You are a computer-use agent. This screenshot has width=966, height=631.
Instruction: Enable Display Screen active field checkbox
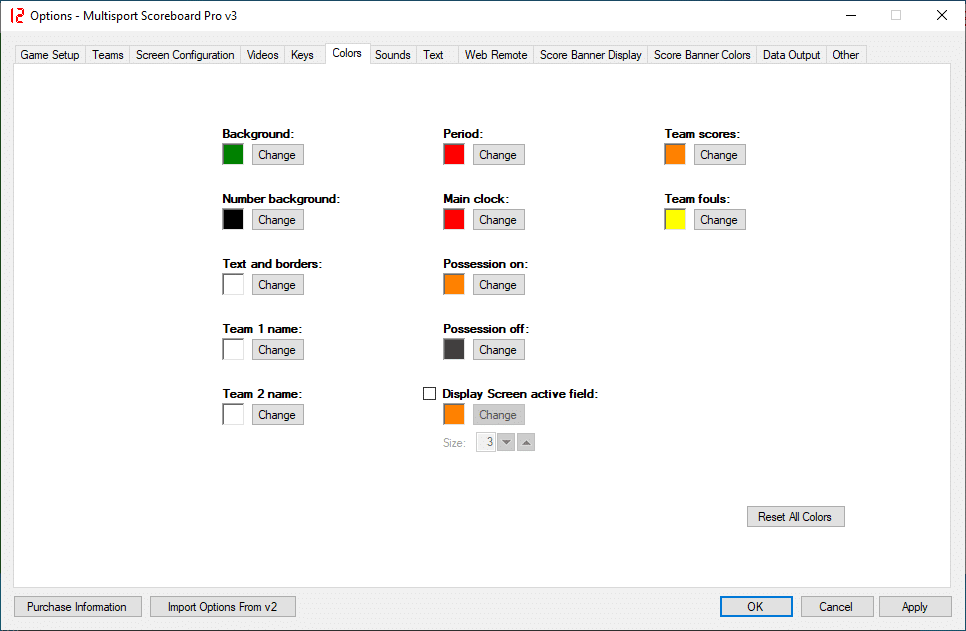tap(430, 394)
